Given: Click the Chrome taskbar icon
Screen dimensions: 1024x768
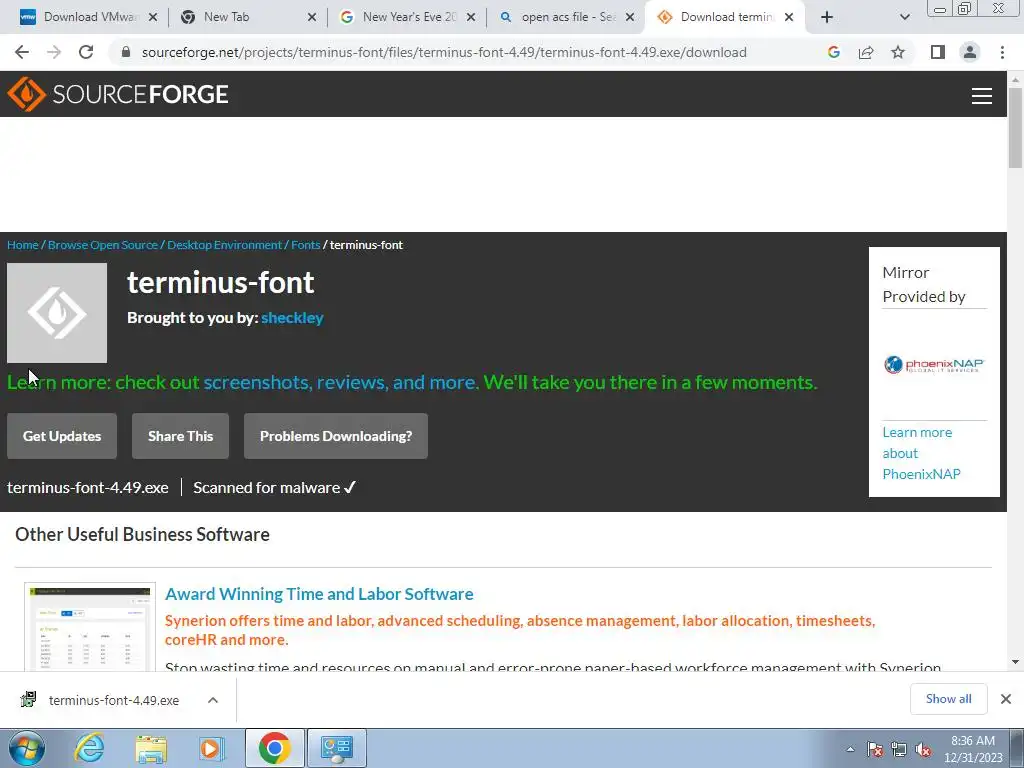Looking at the screenshot, I should [x=274, y=748].
